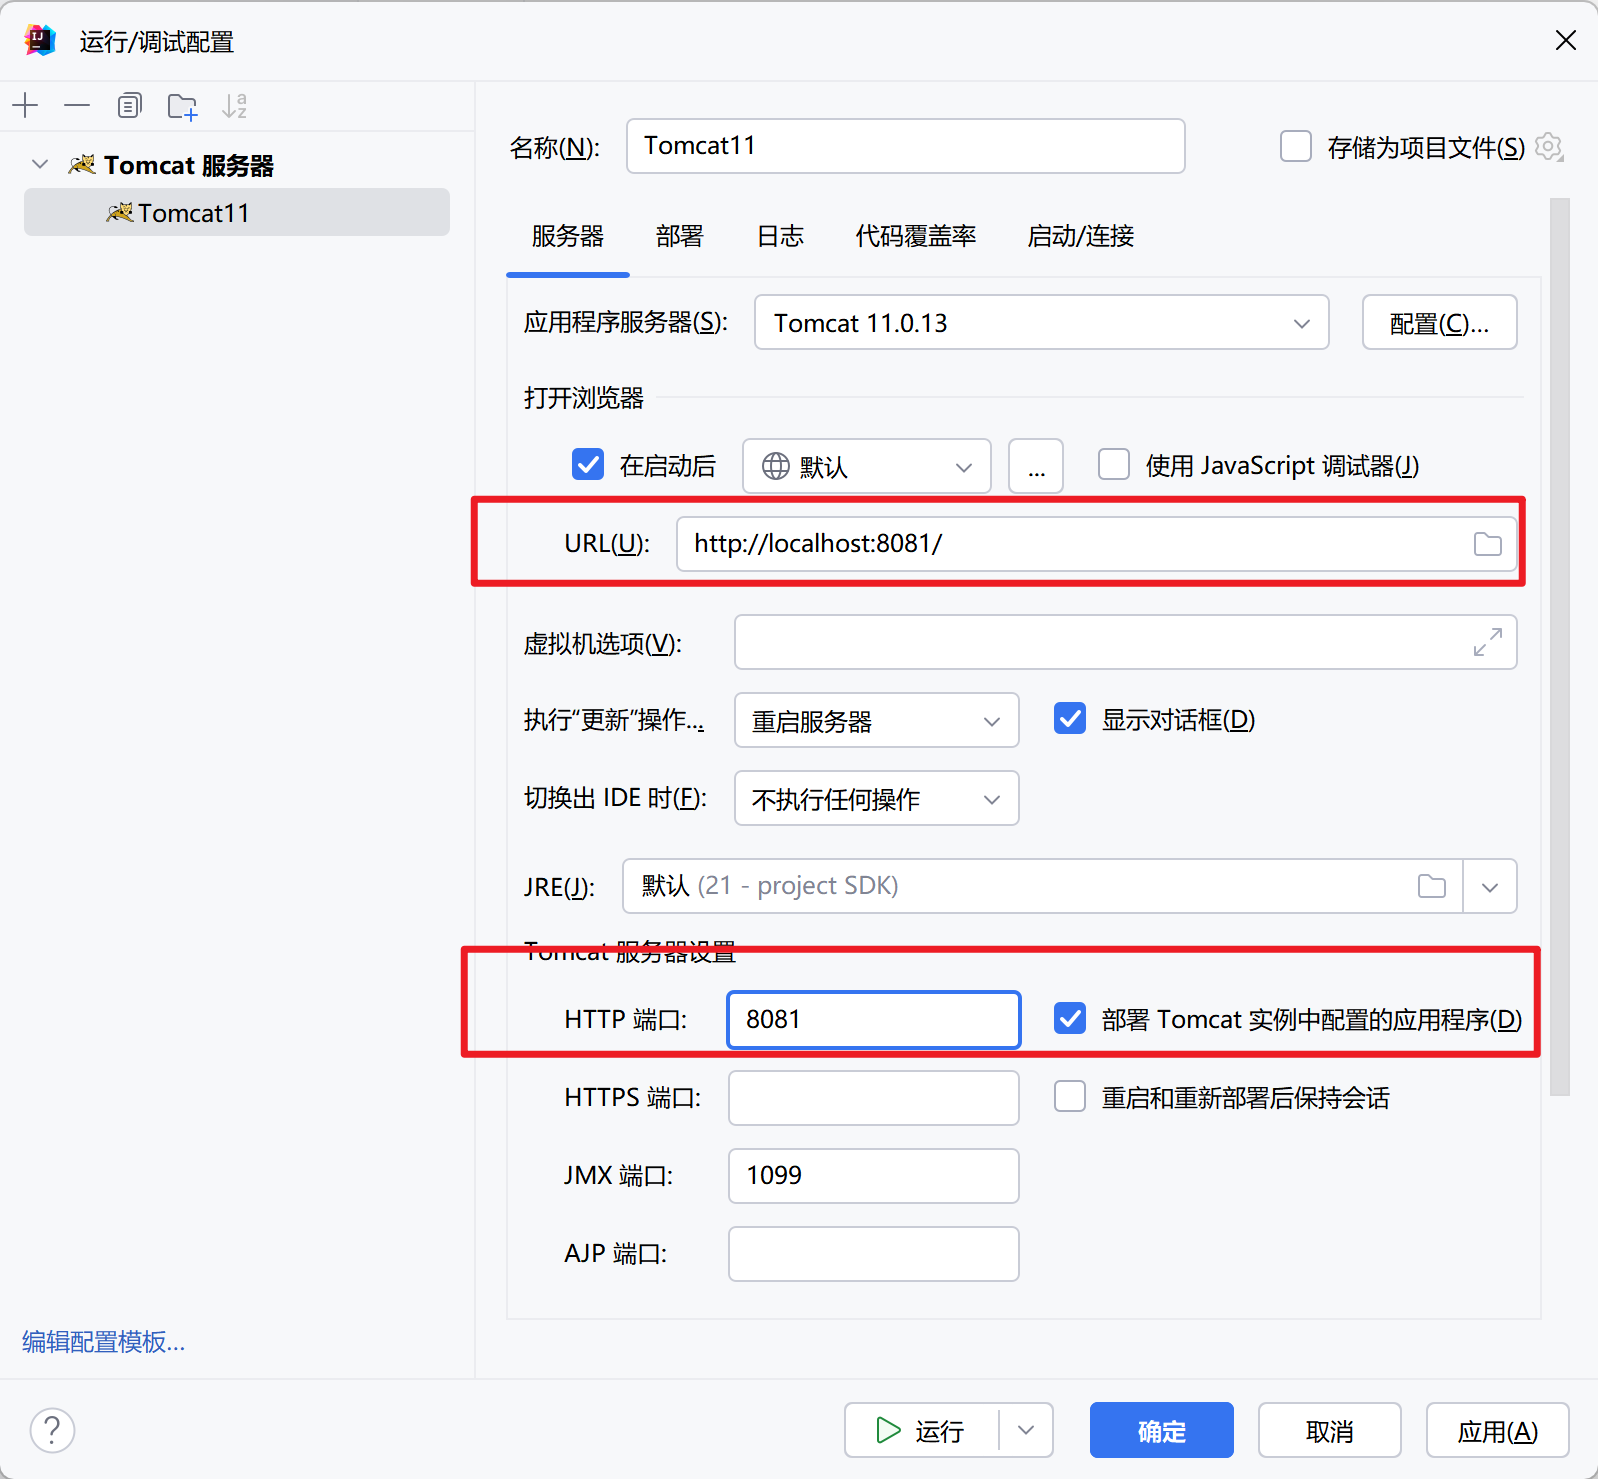Click the Tomcat icon beside Tomcat11 entry
Screen dimensions: 1598x1479
120,212
